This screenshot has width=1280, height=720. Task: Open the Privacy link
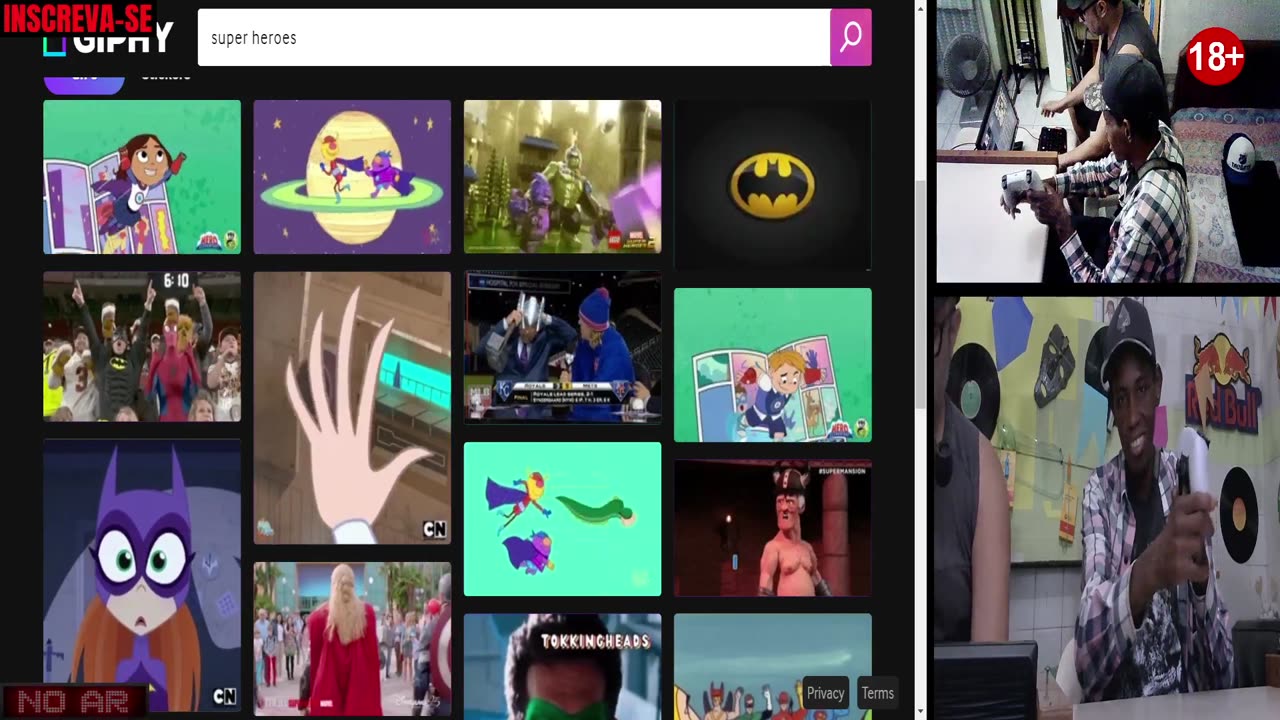(x=825, y=693)
